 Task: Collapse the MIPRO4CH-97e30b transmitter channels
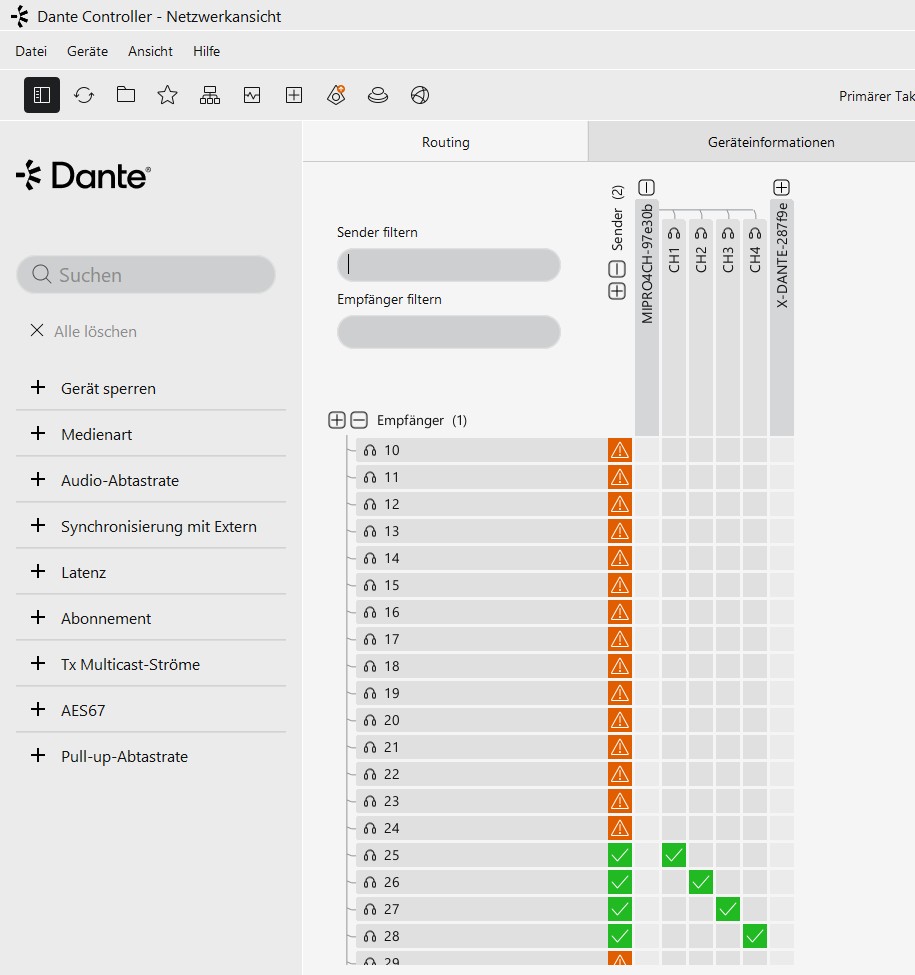click(646, 187)
